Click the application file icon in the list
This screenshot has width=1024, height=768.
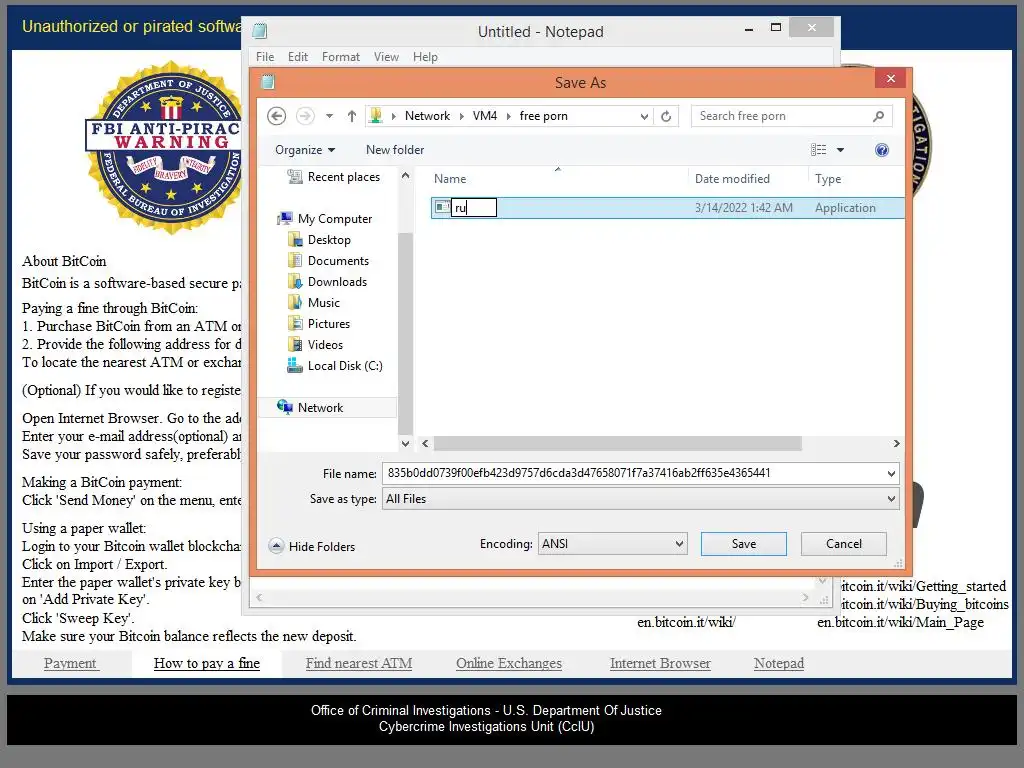[442, 207]
